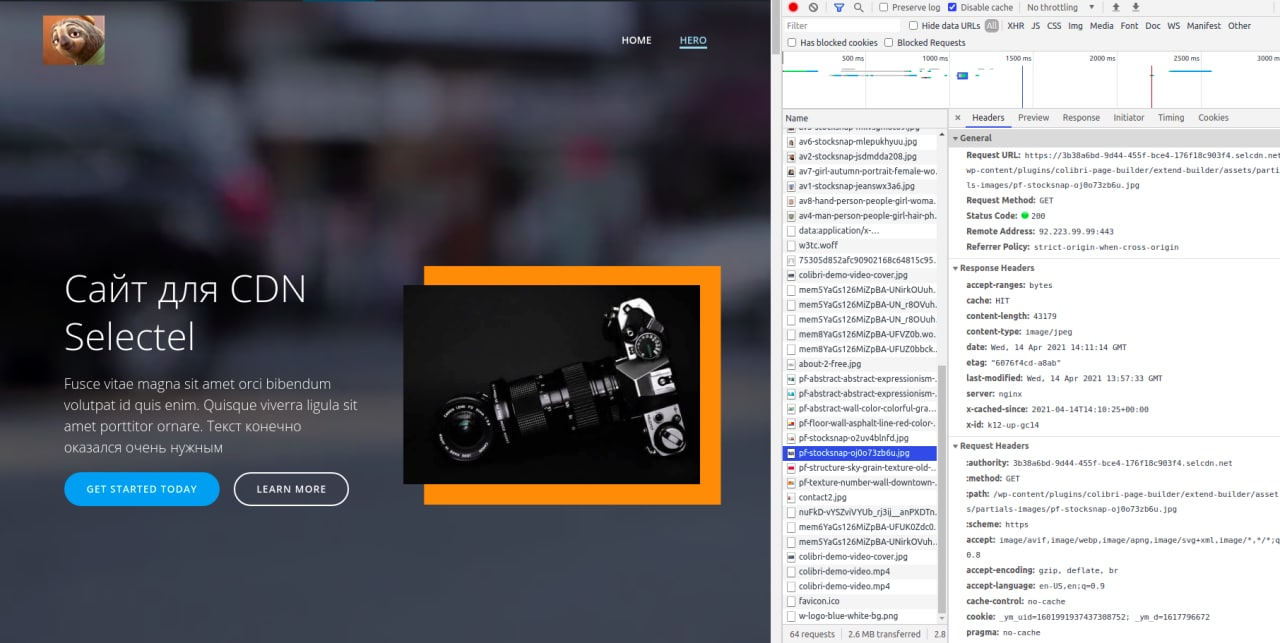Click the LEARN MORE button

tap(291, 489)
